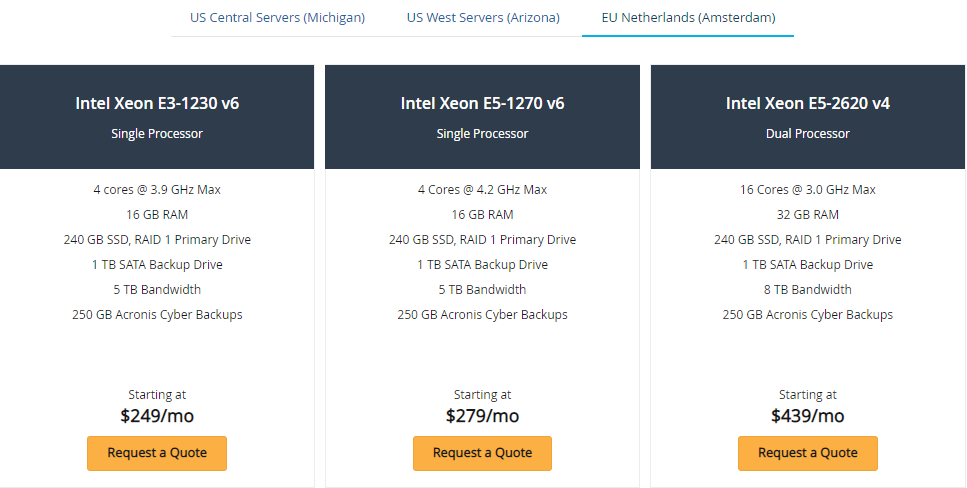Viewport: 967px width, 488px height.
Task: Click the 16 Cores @ 3.0 GHz Max text
Action: coord(807,190)
